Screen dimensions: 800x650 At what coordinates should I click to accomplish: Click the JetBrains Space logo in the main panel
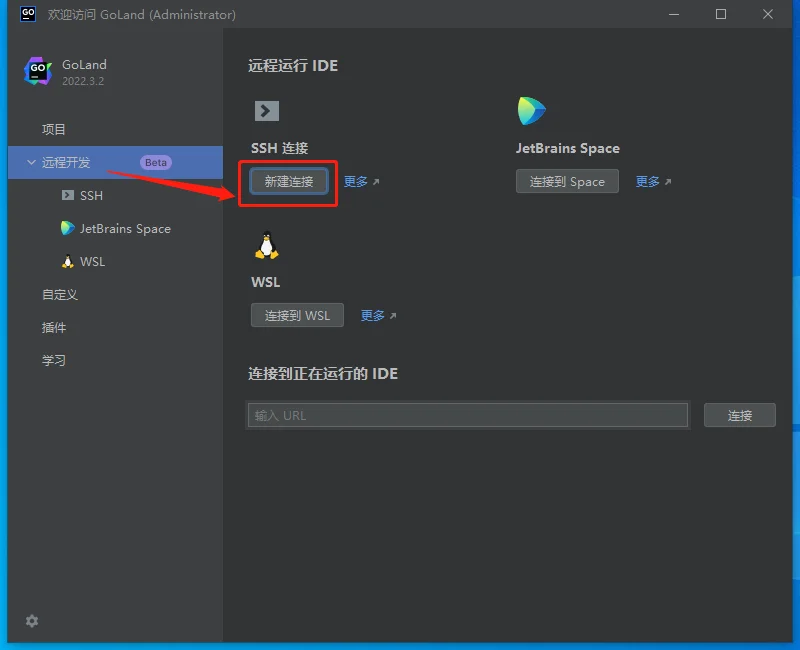[531, 110]
